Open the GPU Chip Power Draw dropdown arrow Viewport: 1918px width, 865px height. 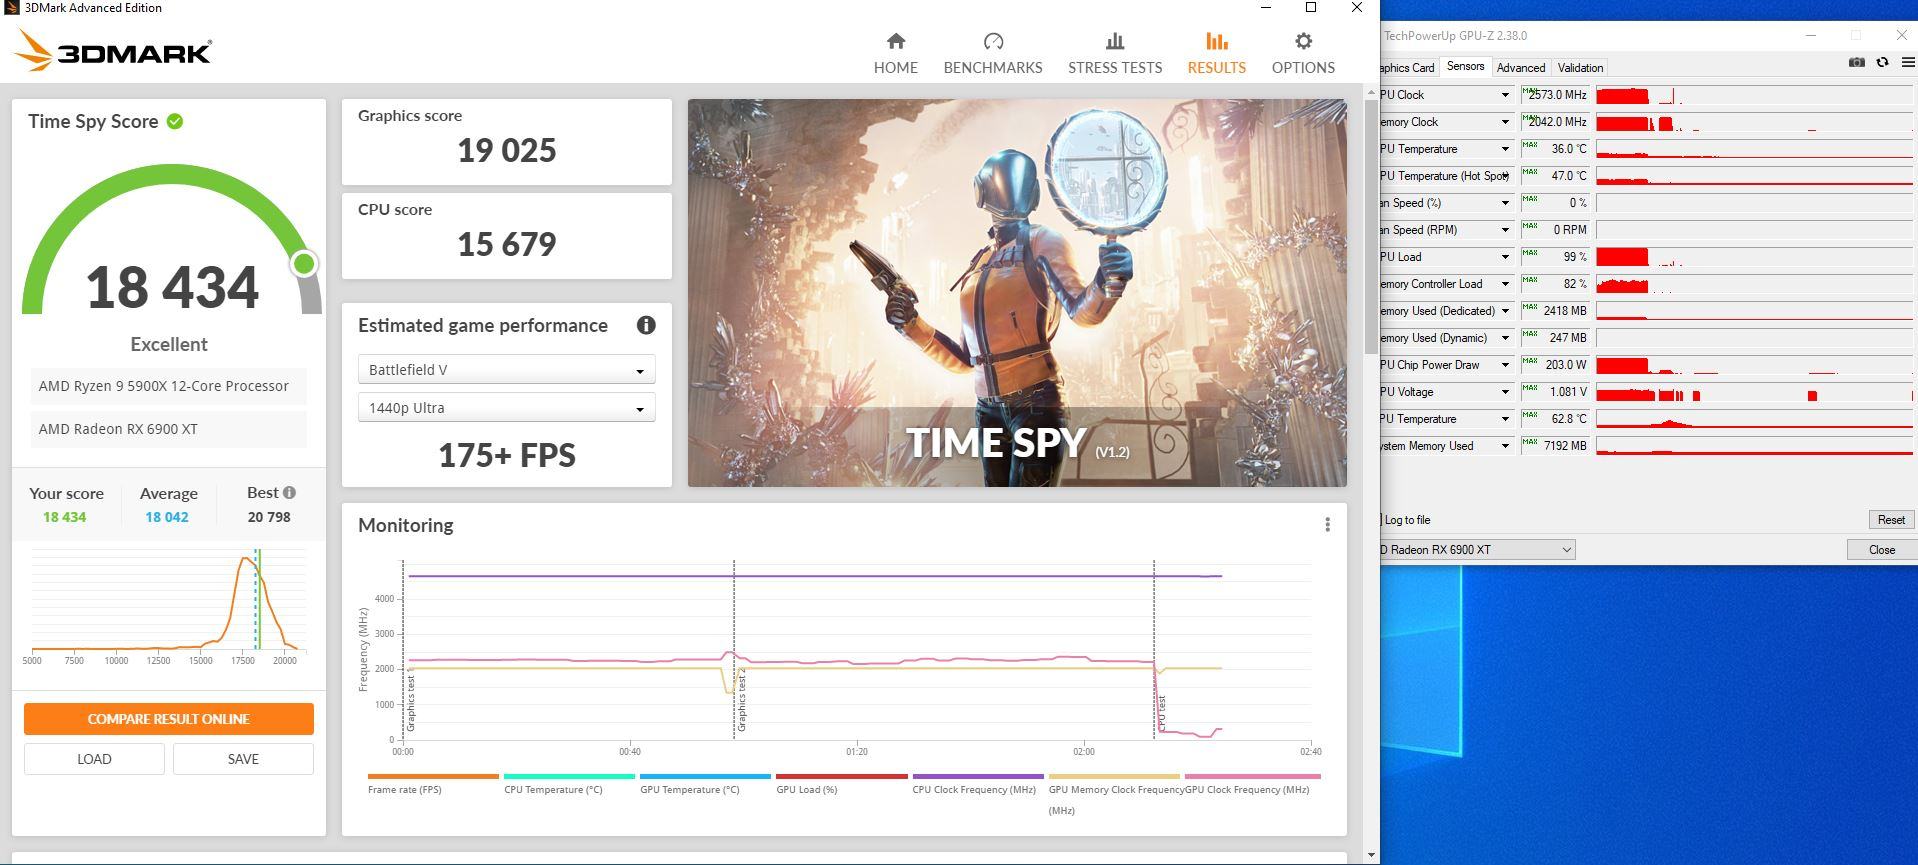click(1504, 365)
